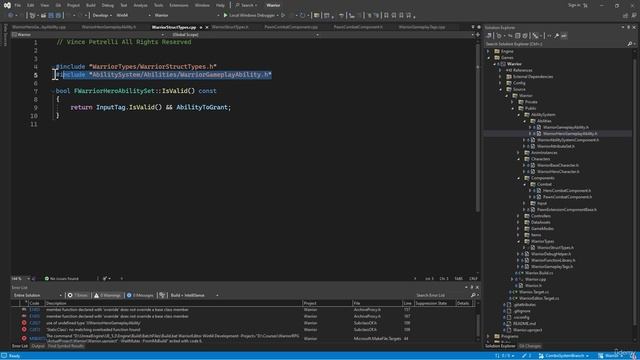Toggle the Errors filter in Error List
The width and height of the screenshot is (640, 360).
[78, 295]
